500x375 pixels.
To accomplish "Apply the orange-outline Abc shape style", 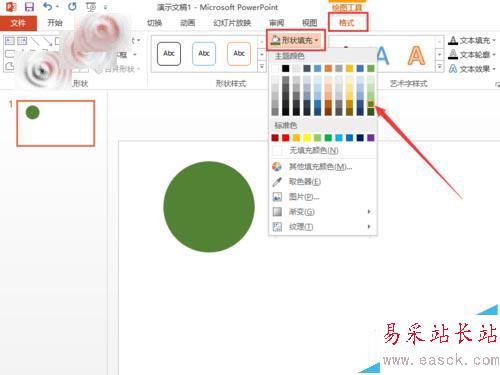I will [239, 53].
